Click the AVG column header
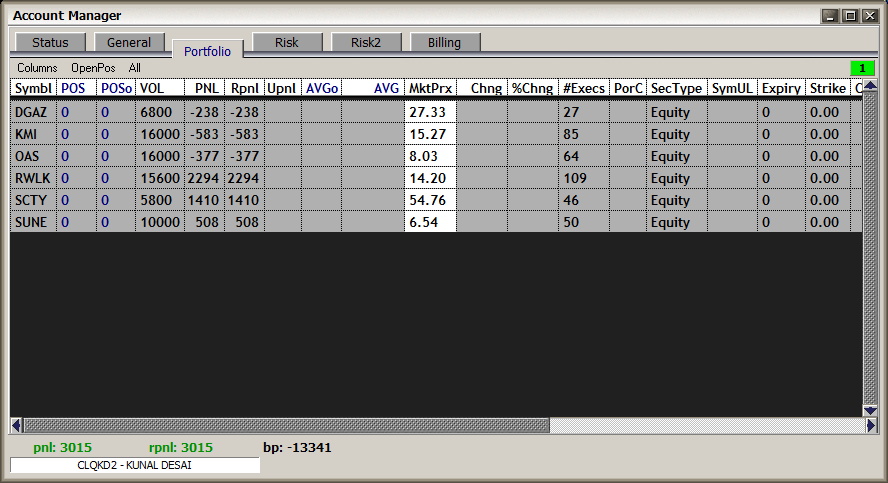 pos(373,88)
